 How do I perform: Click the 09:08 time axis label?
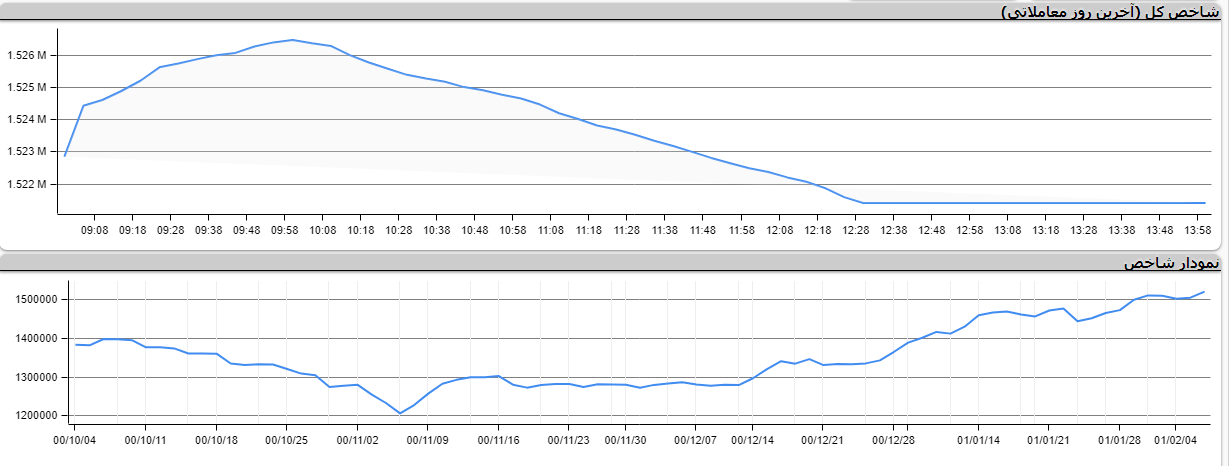94,230
